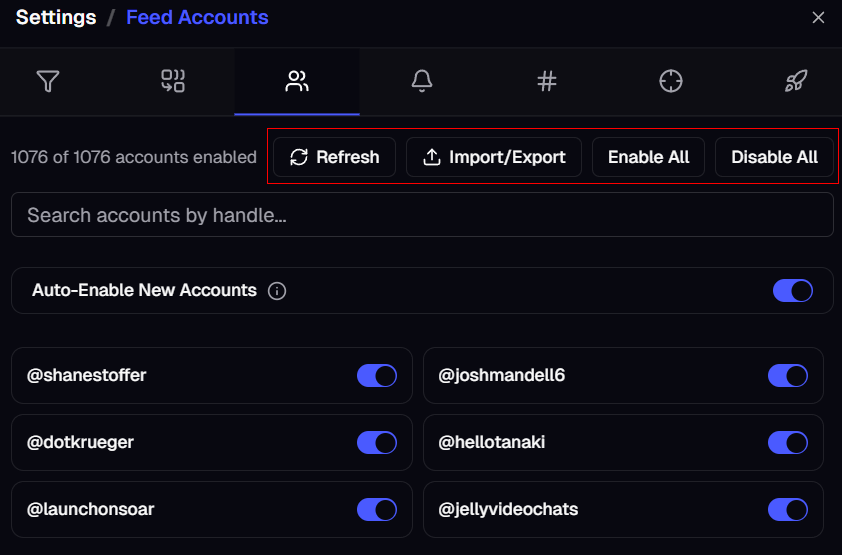Switch off @hellotanaki feed account
This screenshot has height=555, width=842.
(x=787, y=443)
